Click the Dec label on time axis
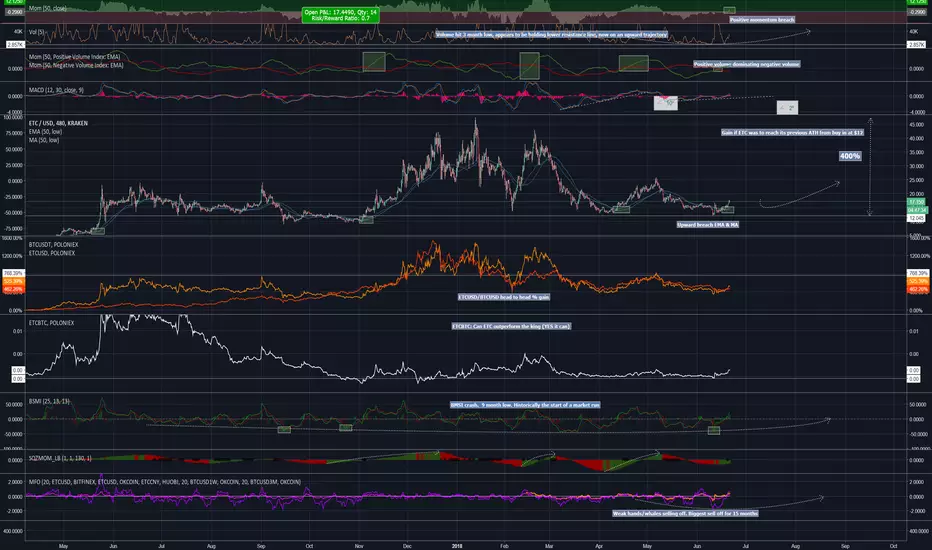This screenshot has width=932, height=550. pyautogui.click(x=407, y=546)
